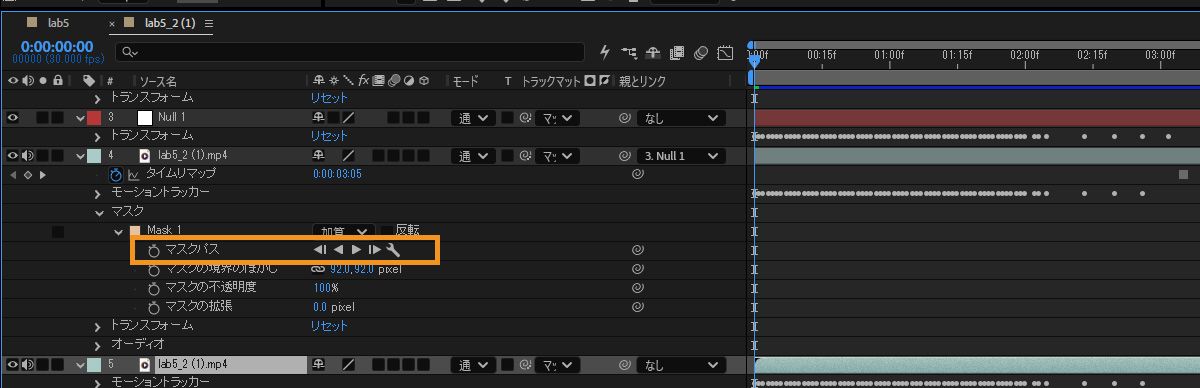Click the 3D layer cube column header
The height and width of the screenshot is (388, 1200).
[x=424, y=80]
